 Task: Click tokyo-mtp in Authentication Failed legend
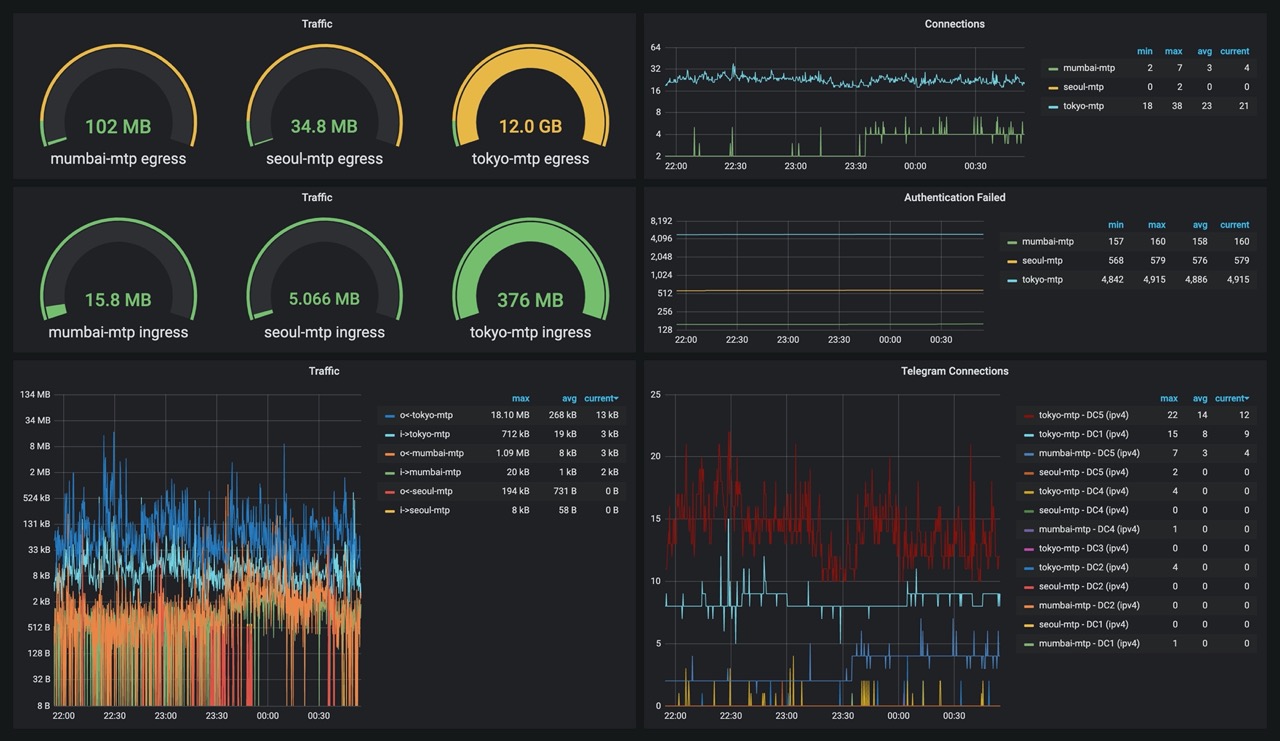(1042, 280)
